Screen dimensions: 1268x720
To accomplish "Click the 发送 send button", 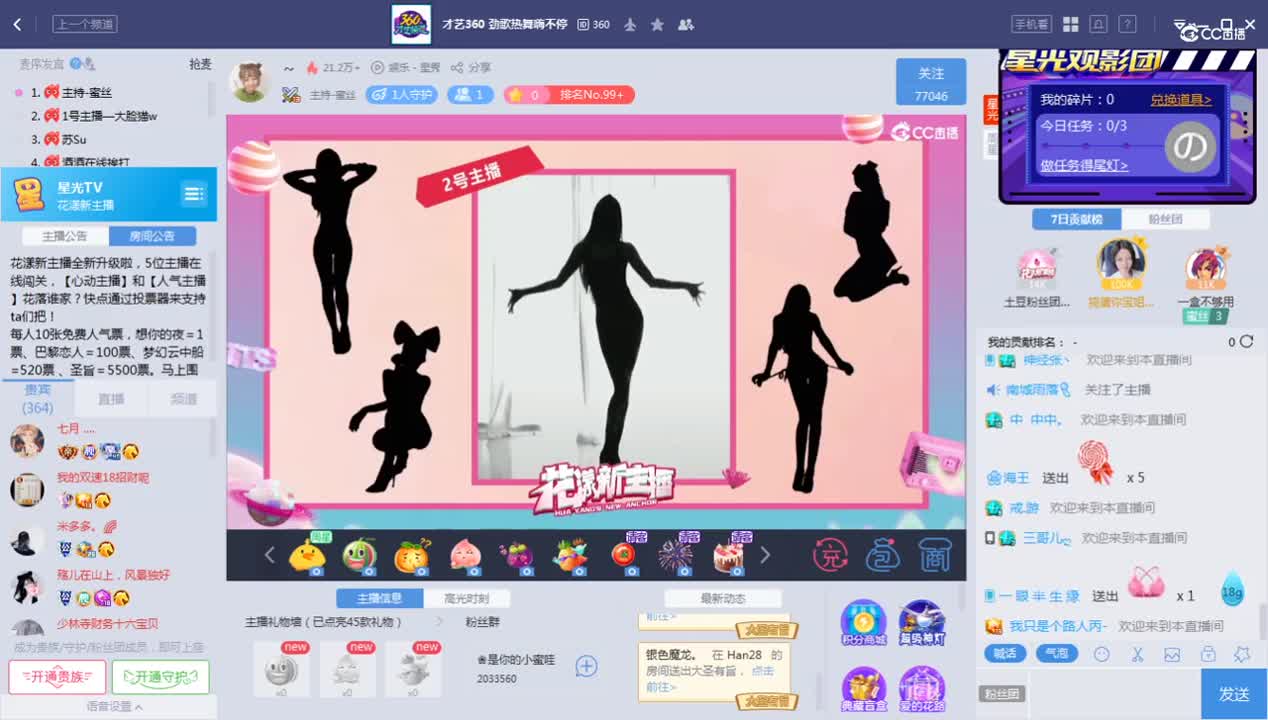I will tap(1234, 694).
